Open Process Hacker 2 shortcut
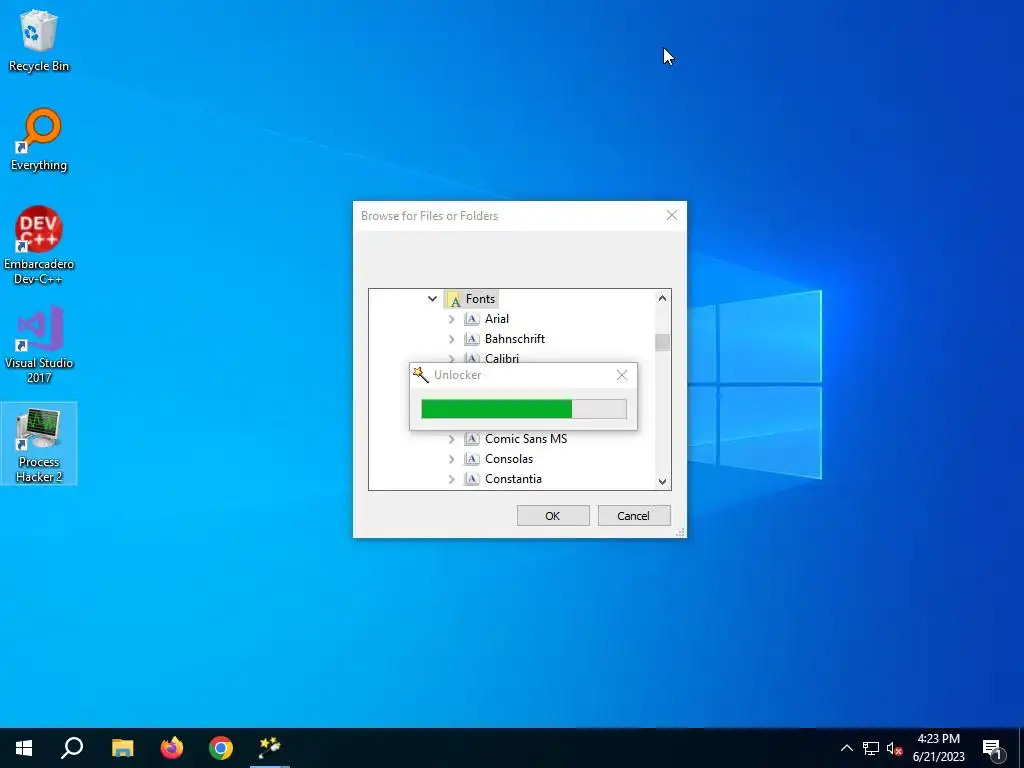This screenshot has width=1024, height=768. coord(39,444)
